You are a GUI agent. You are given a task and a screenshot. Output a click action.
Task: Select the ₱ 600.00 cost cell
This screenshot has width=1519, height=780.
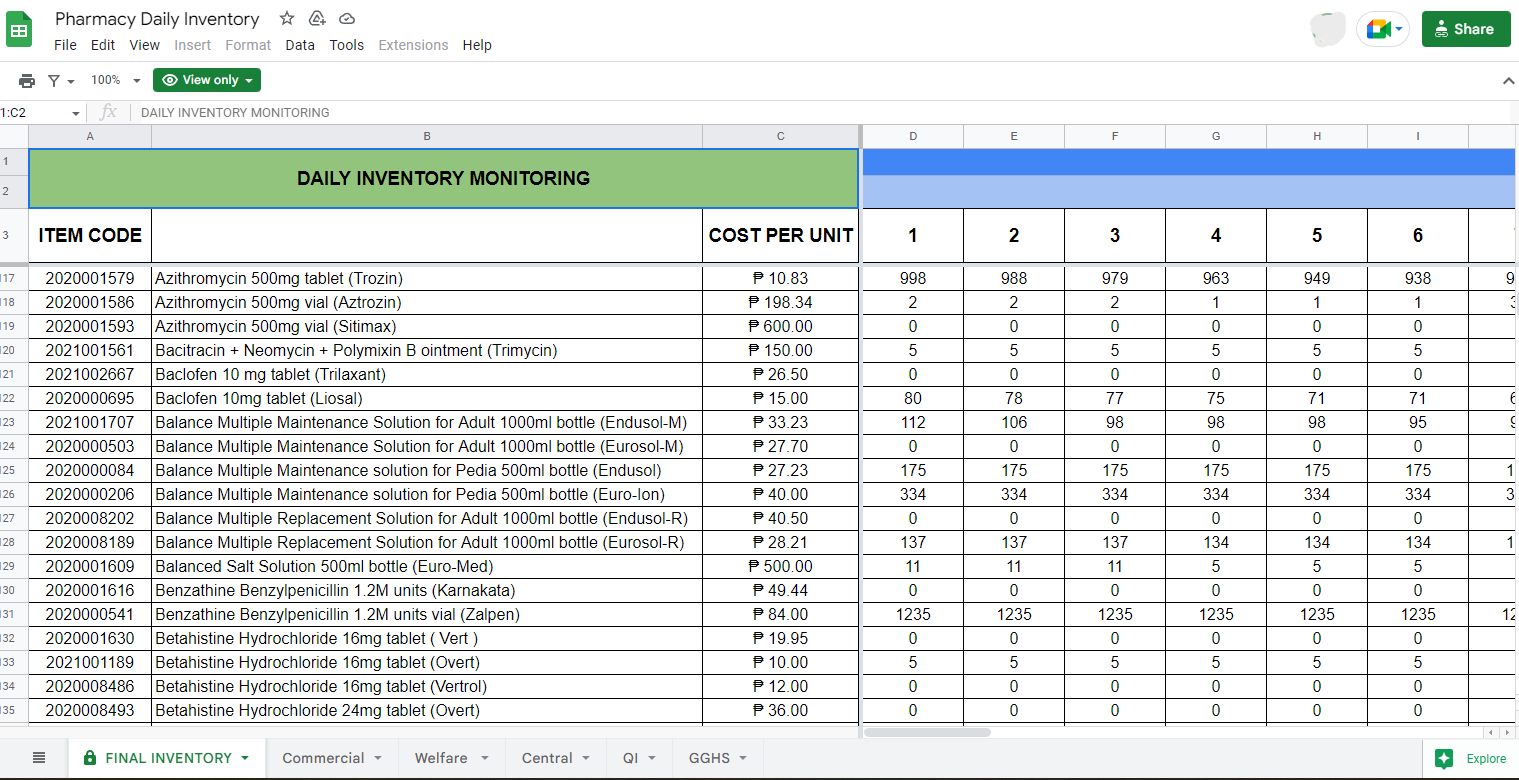click(x=781, y=326)
